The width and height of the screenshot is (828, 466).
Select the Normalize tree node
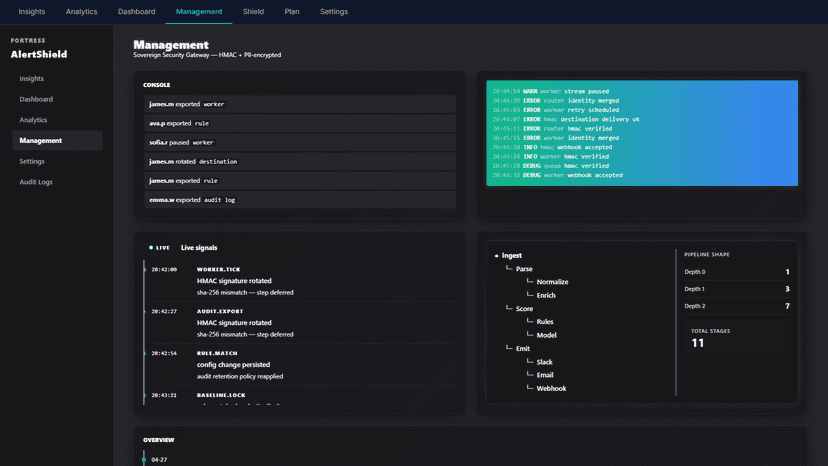coord(552,282)
